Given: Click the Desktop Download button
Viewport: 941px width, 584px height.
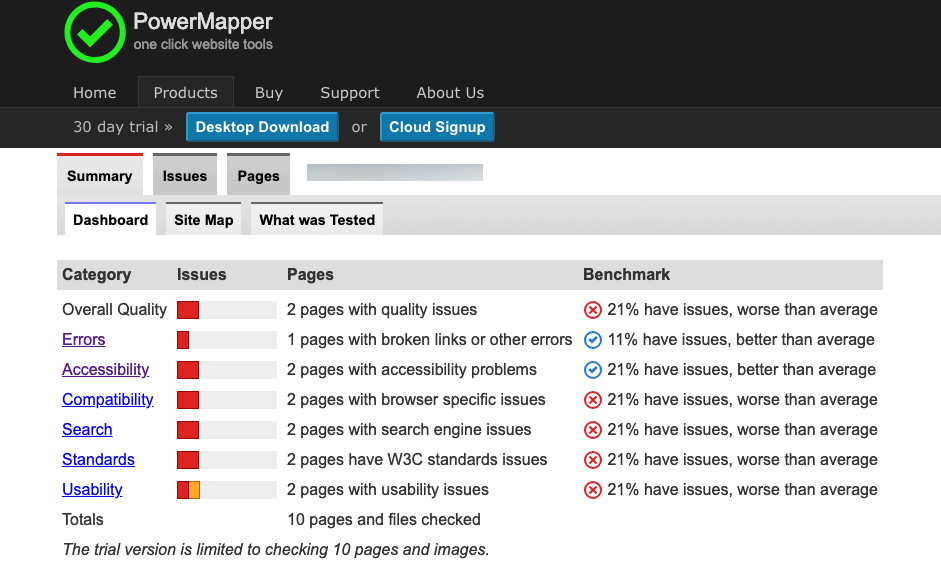Looking at the screenshot, I should 262,127.
